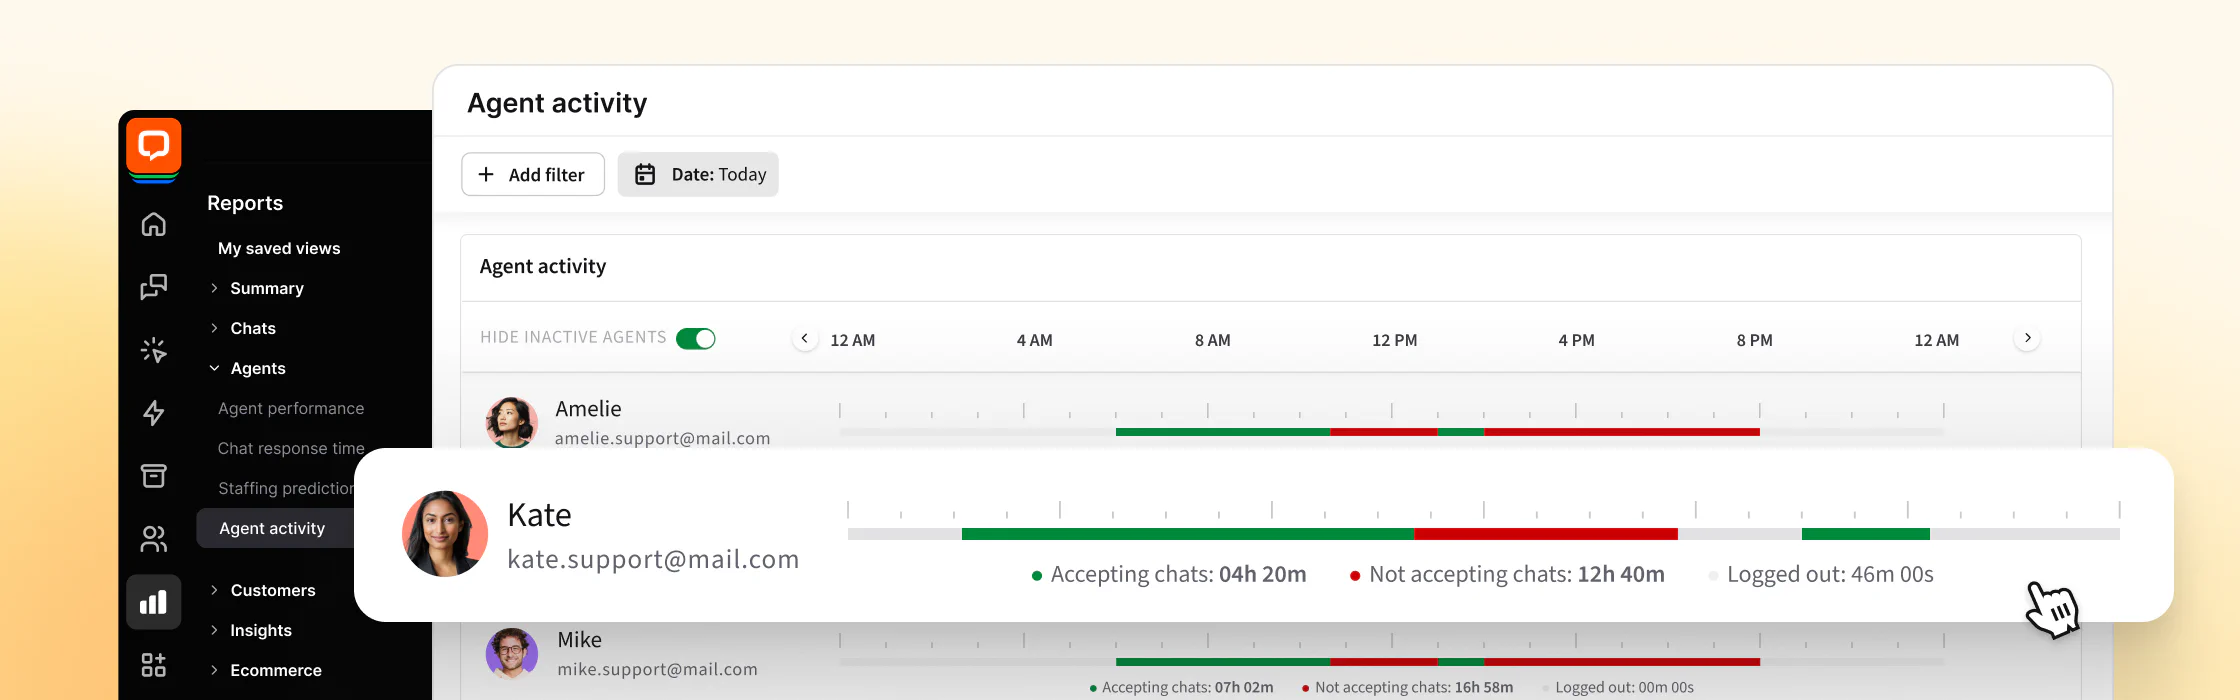Open the Automate lightning bolt icon

154,413
